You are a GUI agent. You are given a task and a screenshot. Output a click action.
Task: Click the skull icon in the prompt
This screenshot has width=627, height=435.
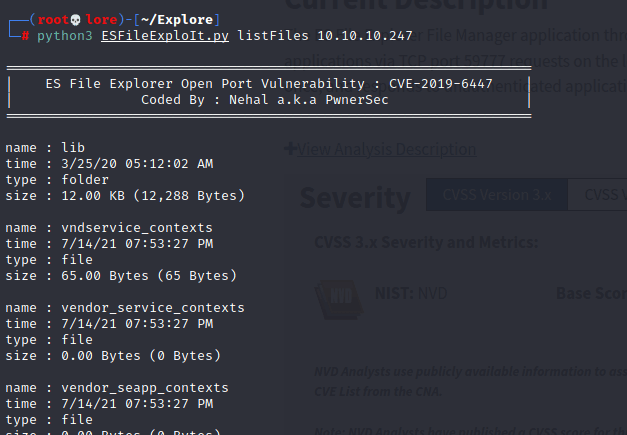tap(75, 20)
